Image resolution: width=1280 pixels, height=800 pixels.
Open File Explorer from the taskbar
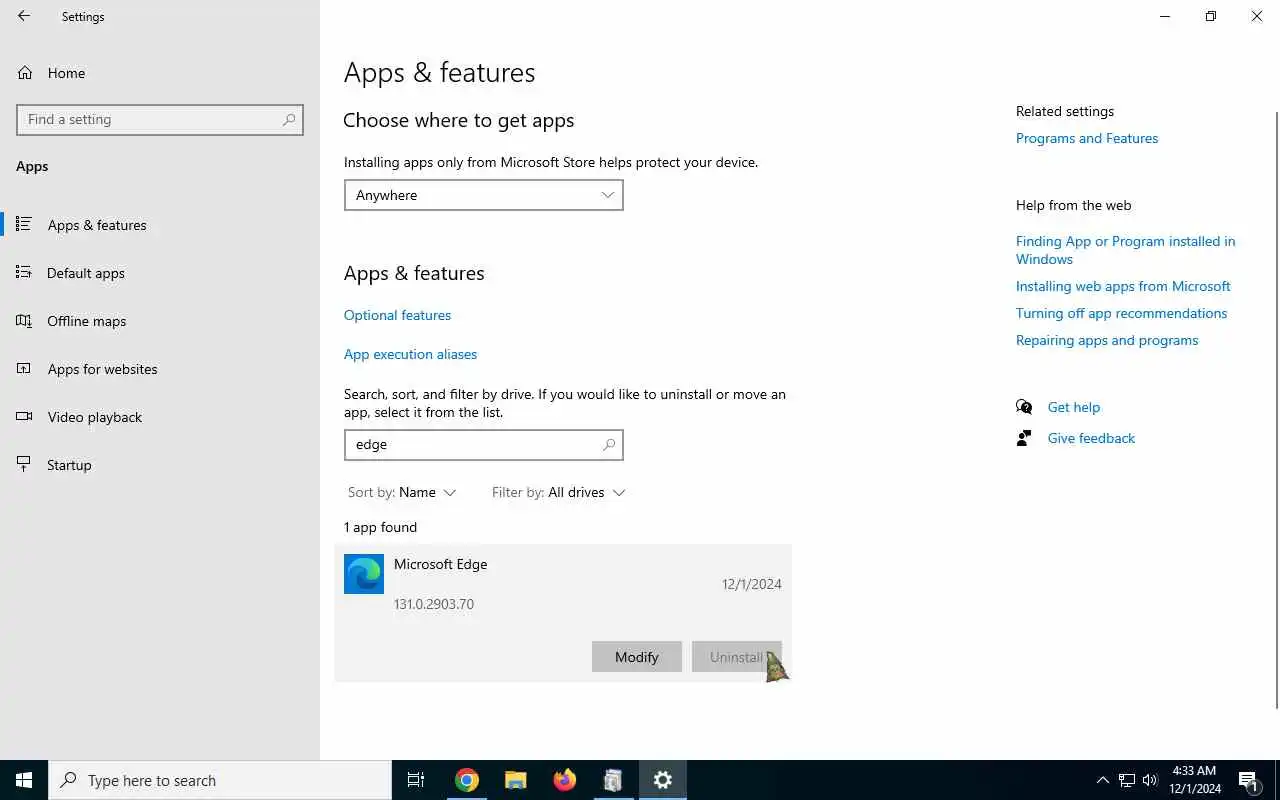click(x=515, y=780)
